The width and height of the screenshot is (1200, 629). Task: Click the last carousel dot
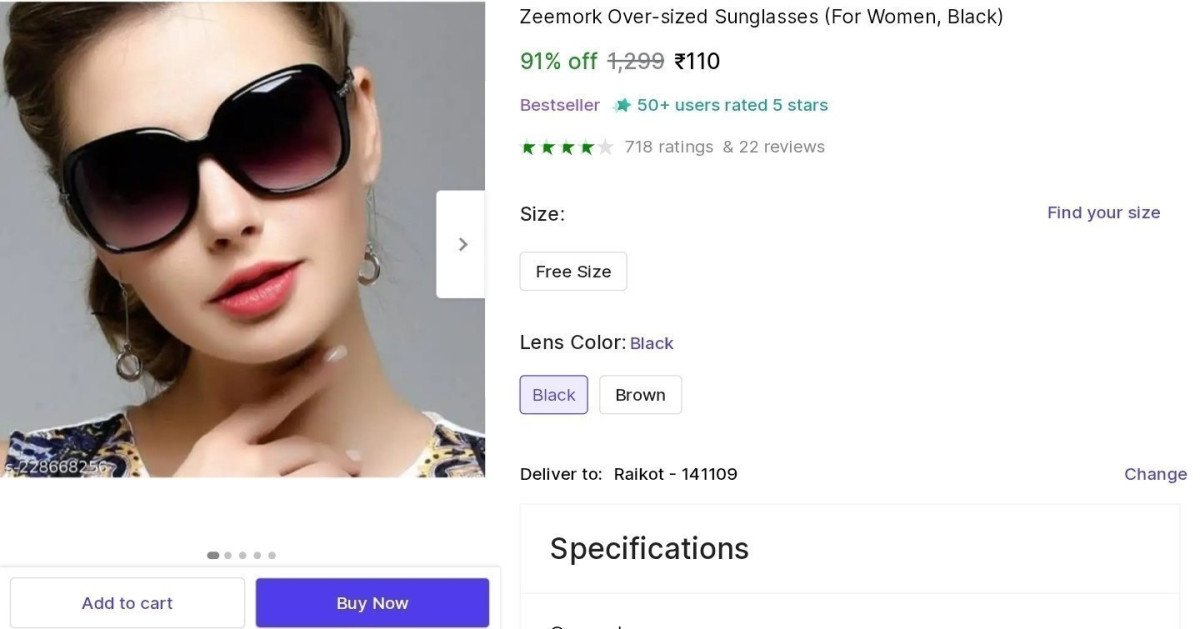coord(272,555)
